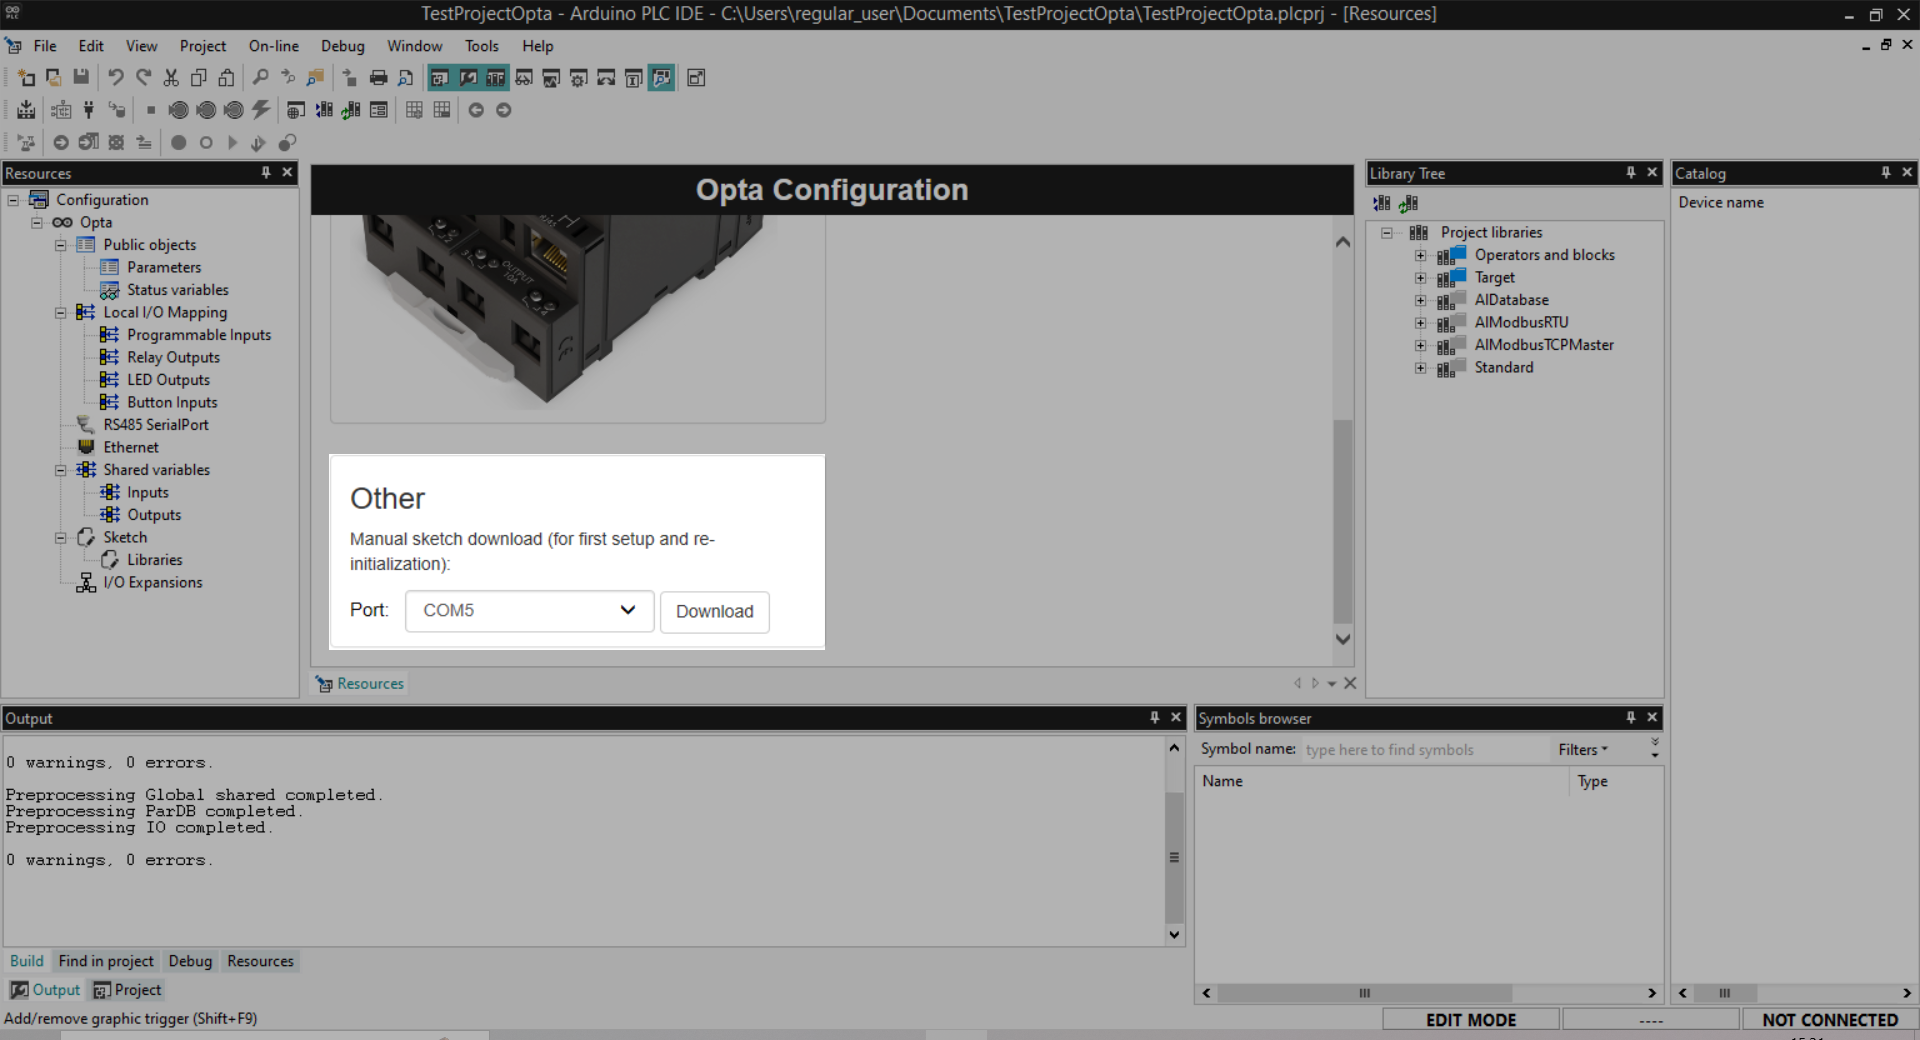This screenshot has height=1040, width=1920.
Task: Open the On-line menu
Action: pos(274,45)
